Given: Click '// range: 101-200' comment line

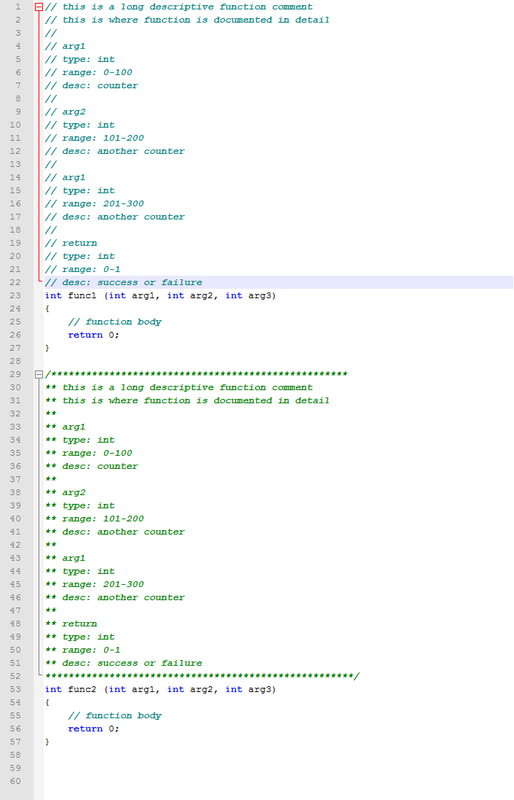Looking at the screenshot, I should click(94, 138).
